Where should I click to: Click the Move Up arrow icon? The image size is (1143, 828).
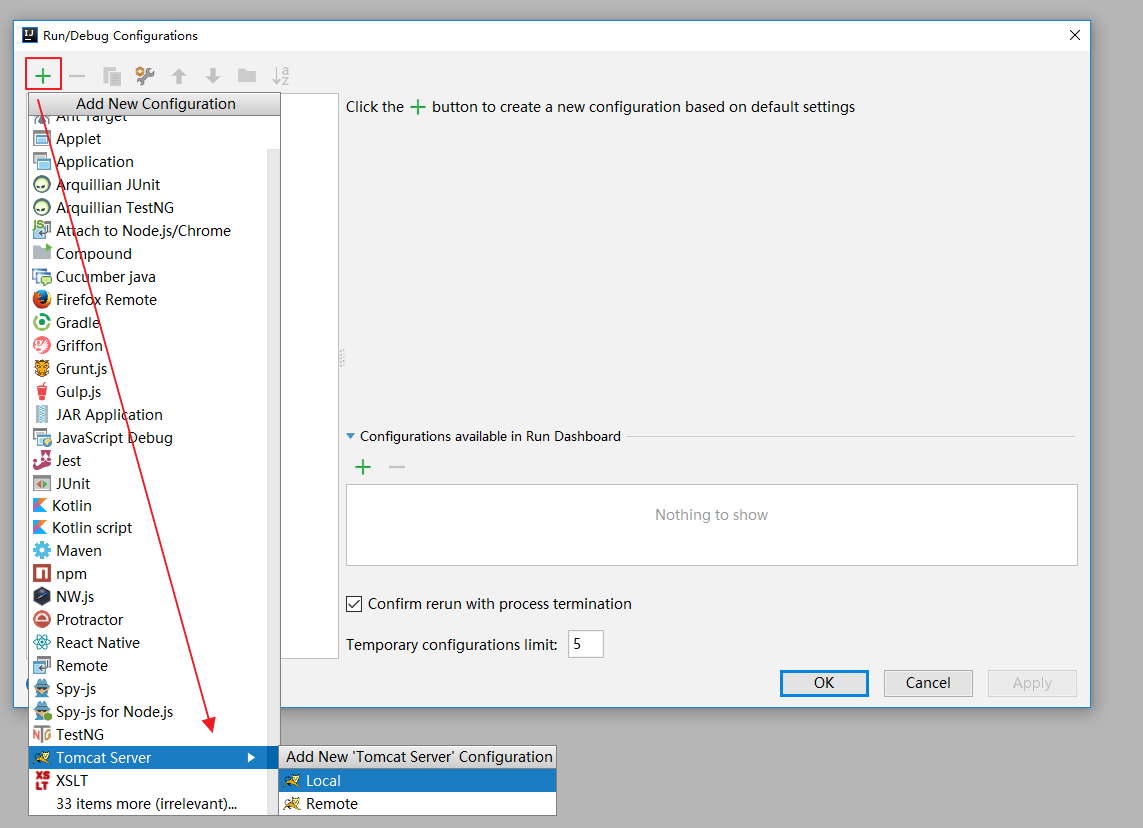tap(179, 76)
